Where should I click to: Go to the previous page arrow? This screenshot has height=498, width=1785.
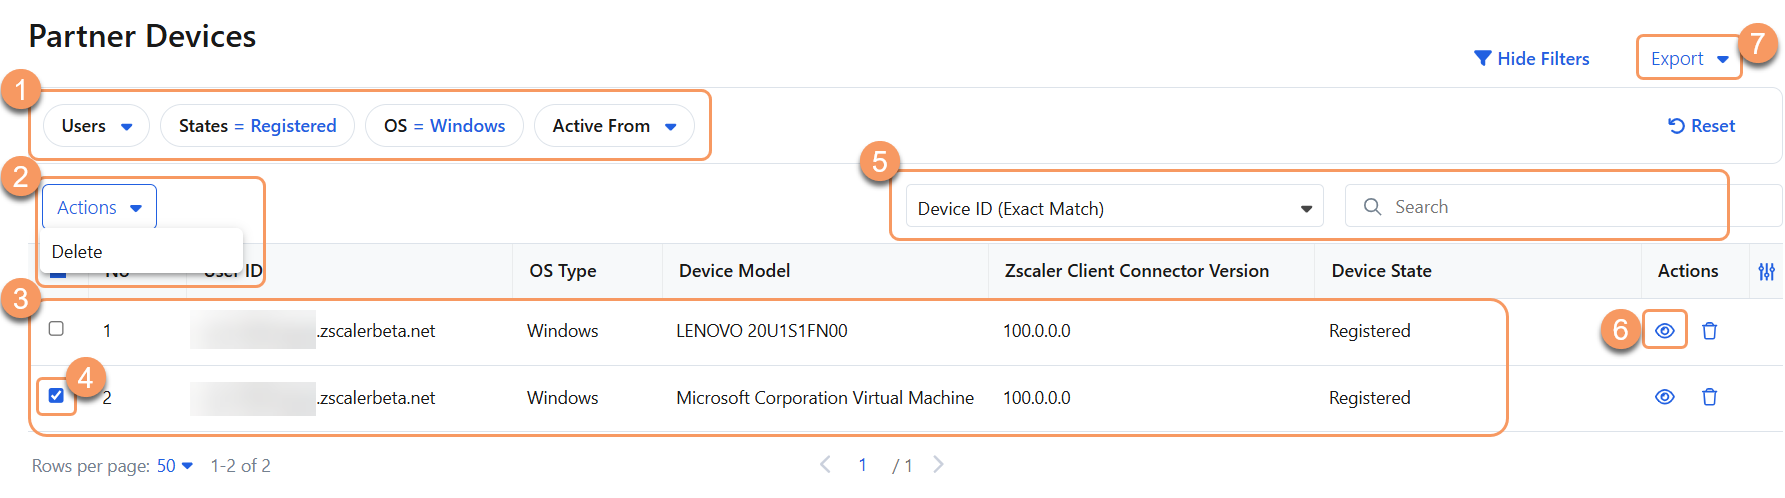(x=825, y=464)
